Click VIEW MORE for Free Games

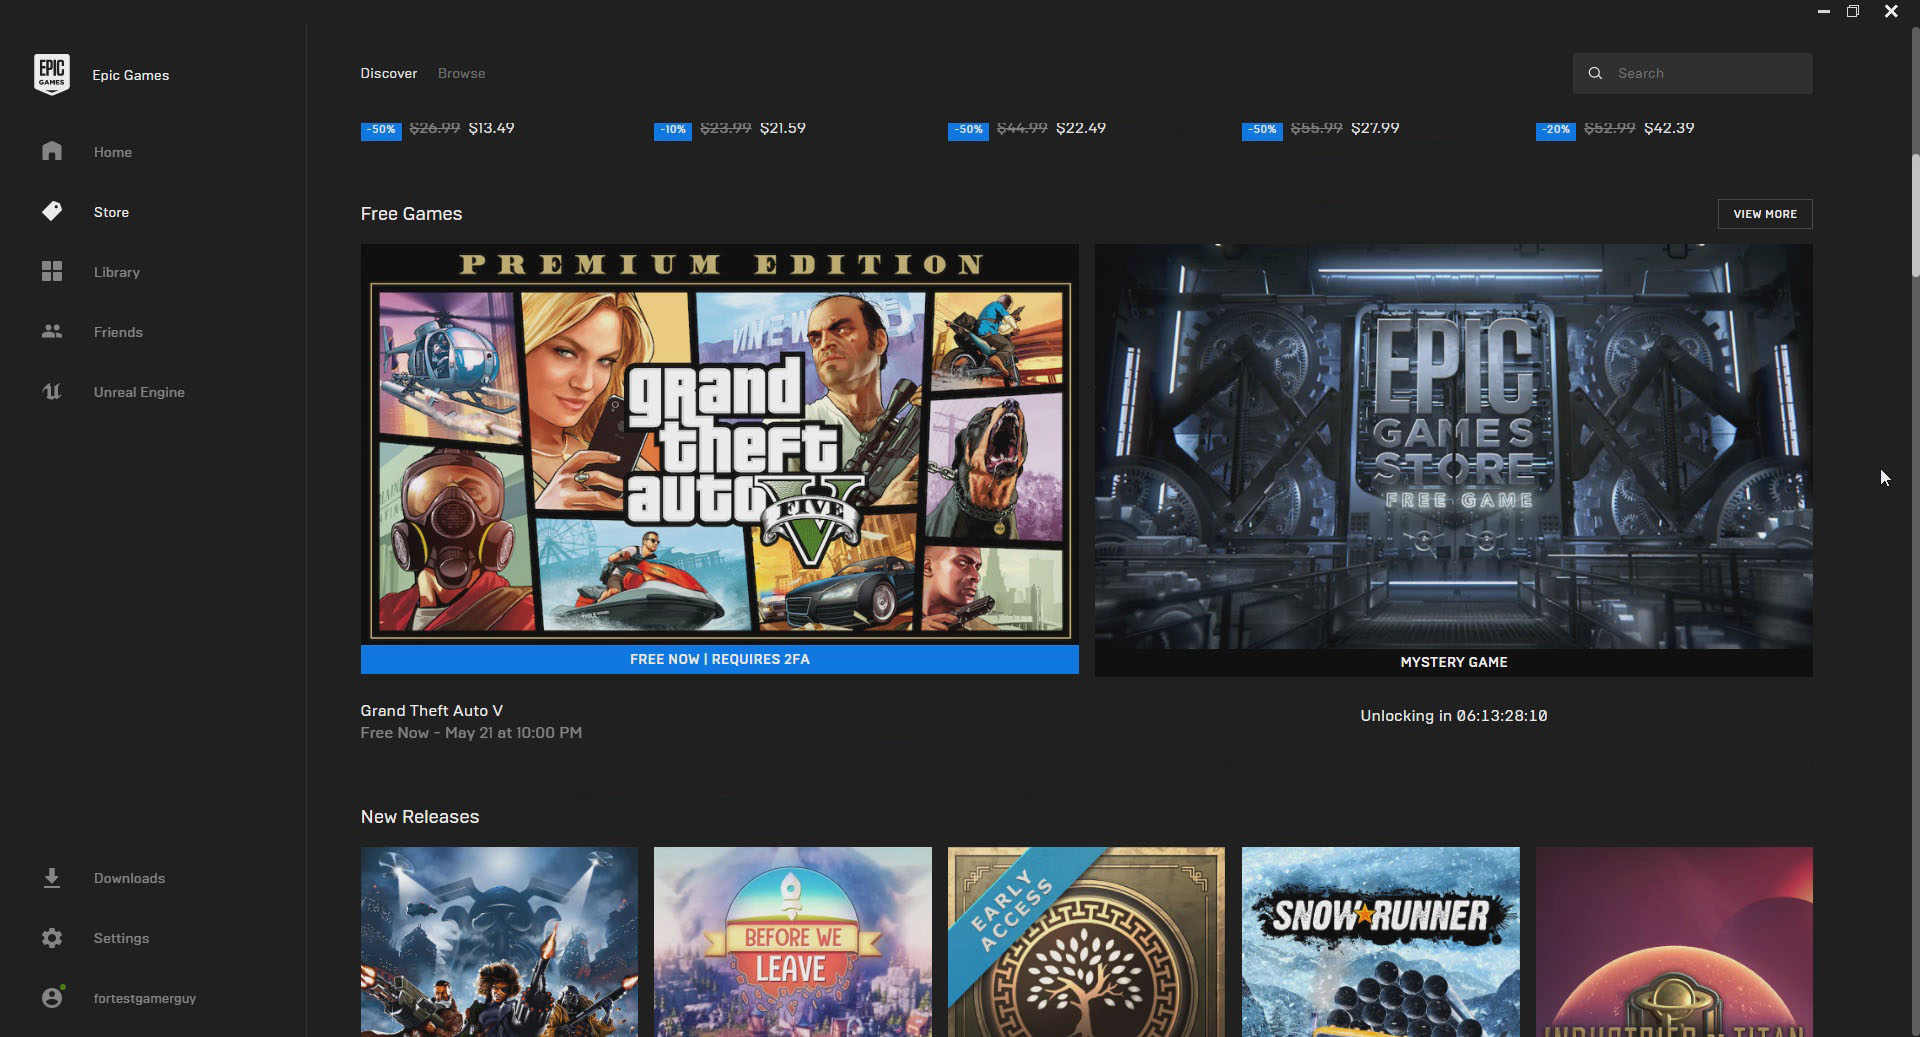pyautogui.click(x=1765, y=214)
